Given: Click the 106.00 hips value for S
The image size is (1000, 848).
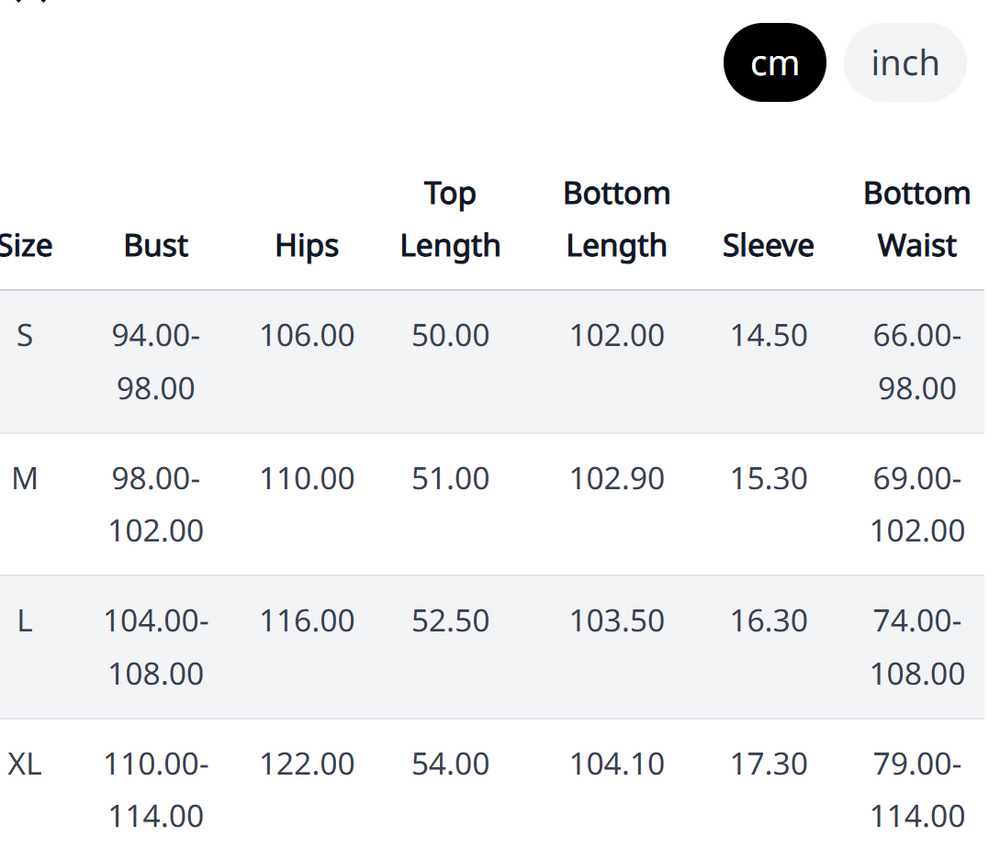Looking at the screenshot, I should (307, 335).
